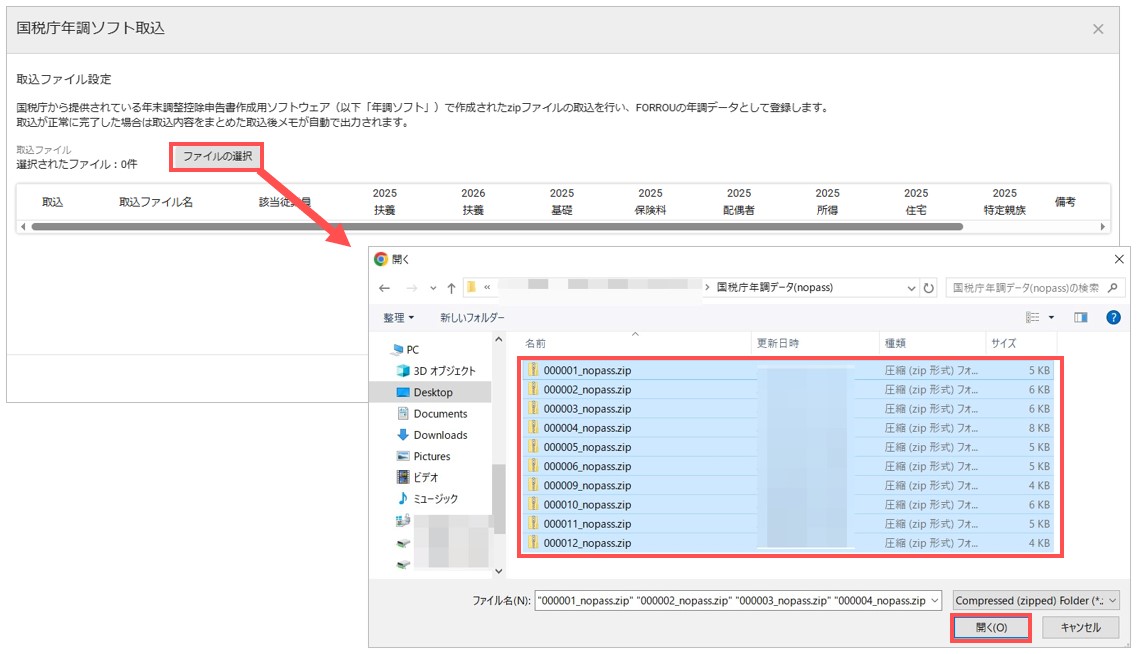
Task: Click the search magnifier icon
Action: pyautogui.click(x=1112, y=288)
